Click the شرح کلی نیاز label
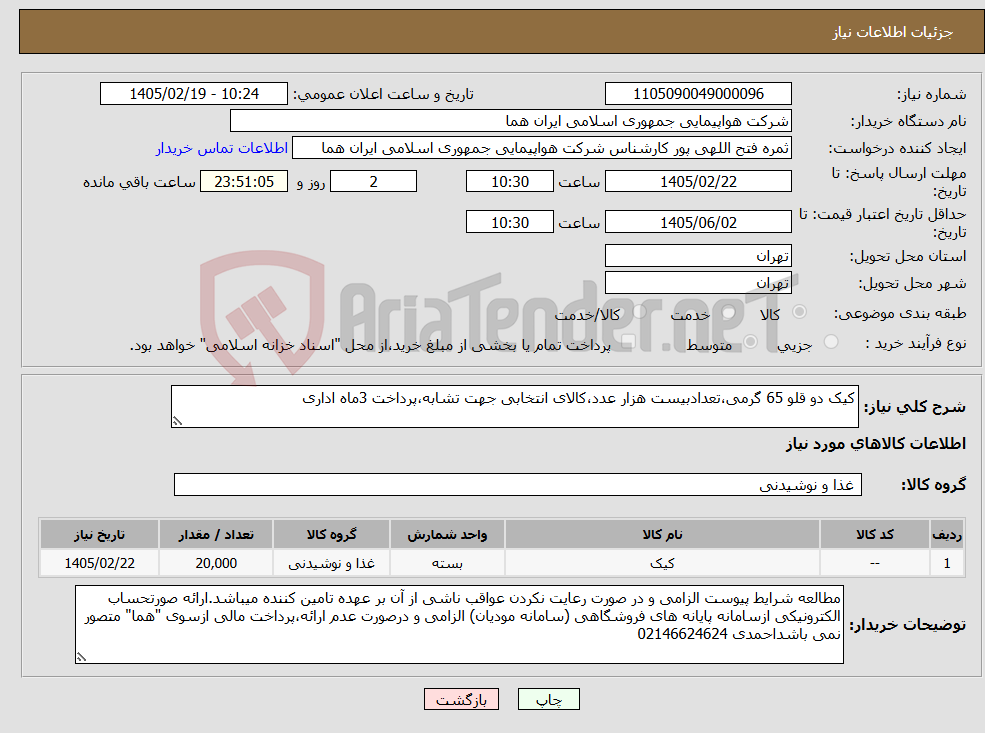 [915, 407]
